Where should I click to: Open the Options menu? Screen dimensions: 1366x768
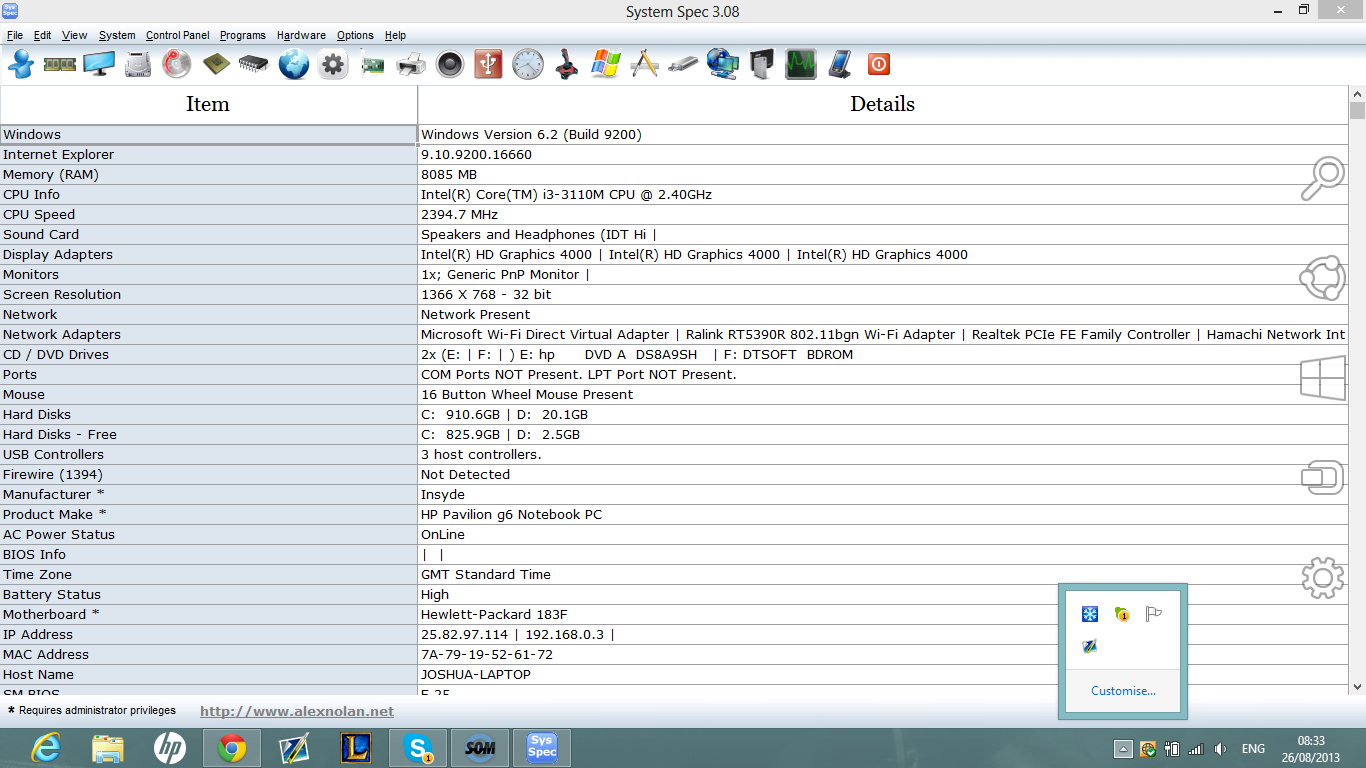click(355, 35)
